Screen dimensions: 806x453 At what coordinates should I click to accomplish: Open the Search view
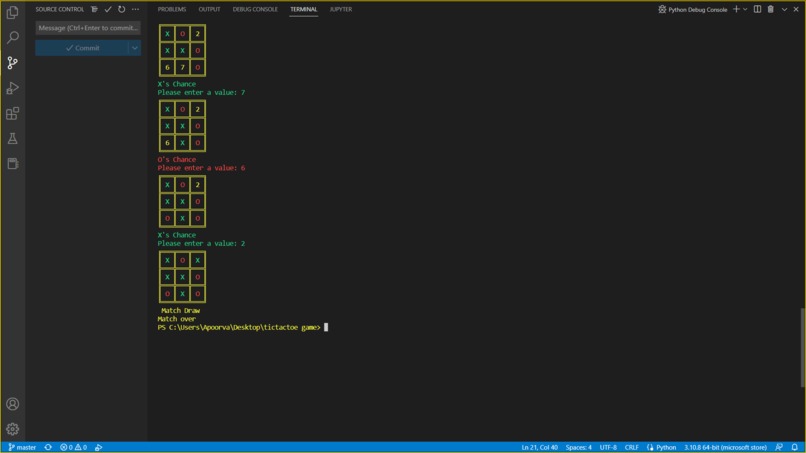[12, 37]
